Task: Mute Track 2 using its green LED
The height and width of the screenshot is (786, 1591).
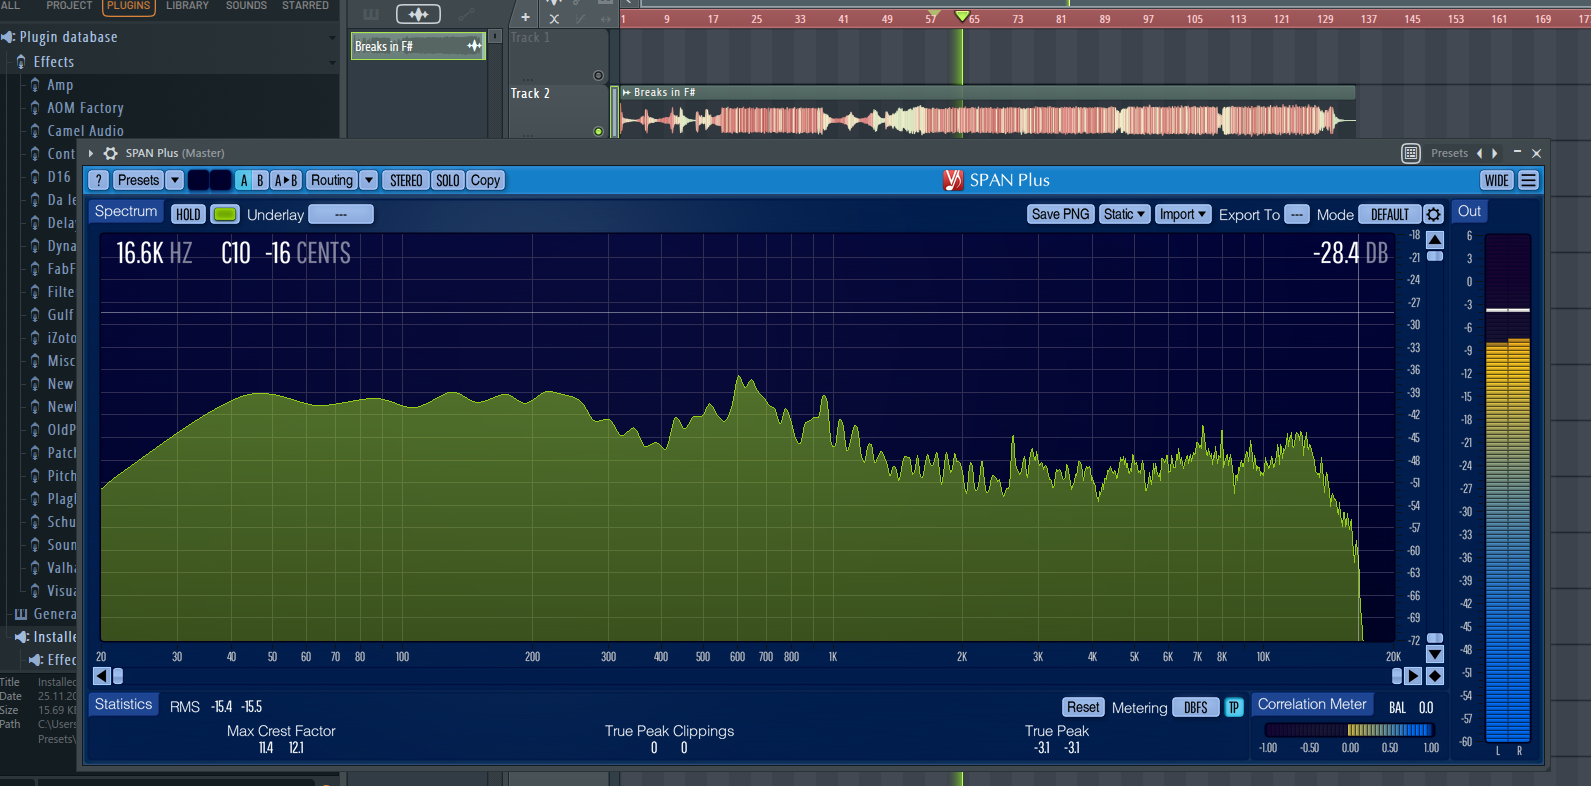Action: (598, 131)
